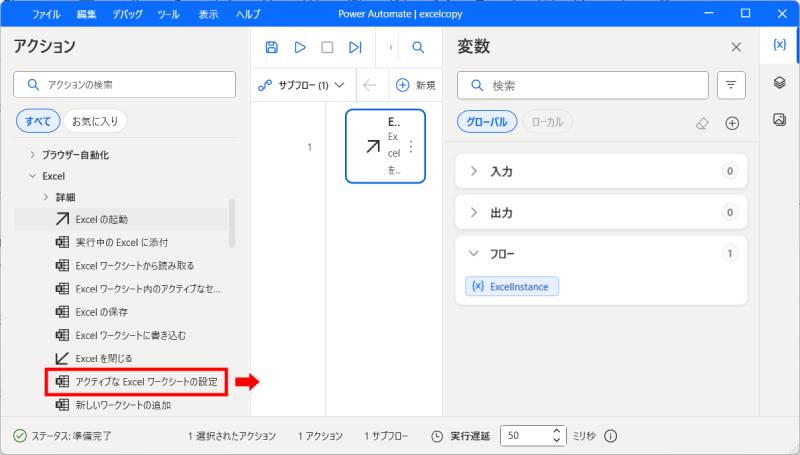Add a new subflow
The height and width of the screenshot is (455, 800).
(416, 85)
